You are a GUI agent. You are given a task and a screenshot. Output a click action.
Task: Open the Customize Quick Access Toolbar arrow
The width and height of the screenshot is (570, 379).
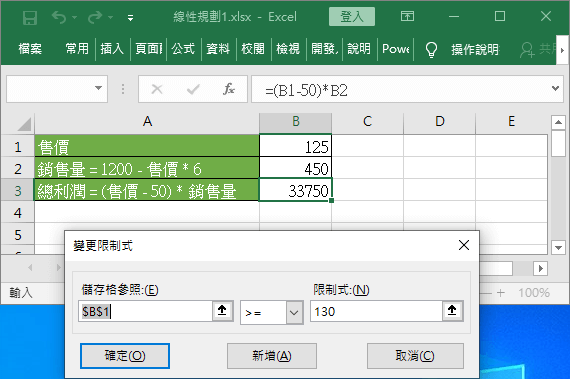tap(130, 17)
